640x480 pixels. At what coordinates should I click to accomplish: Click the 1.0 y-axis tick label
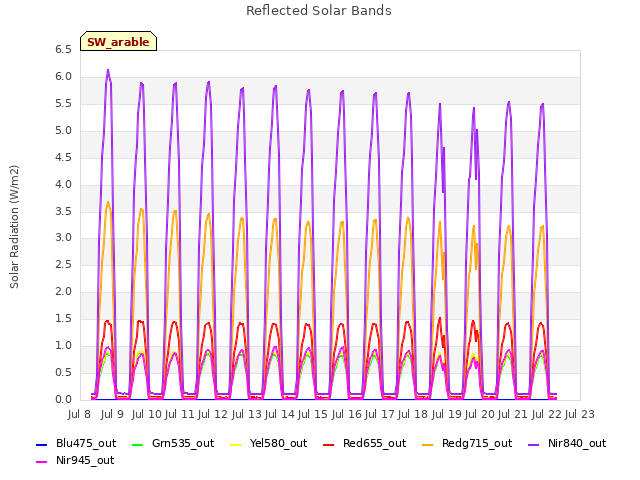click(x=63, y=345)
